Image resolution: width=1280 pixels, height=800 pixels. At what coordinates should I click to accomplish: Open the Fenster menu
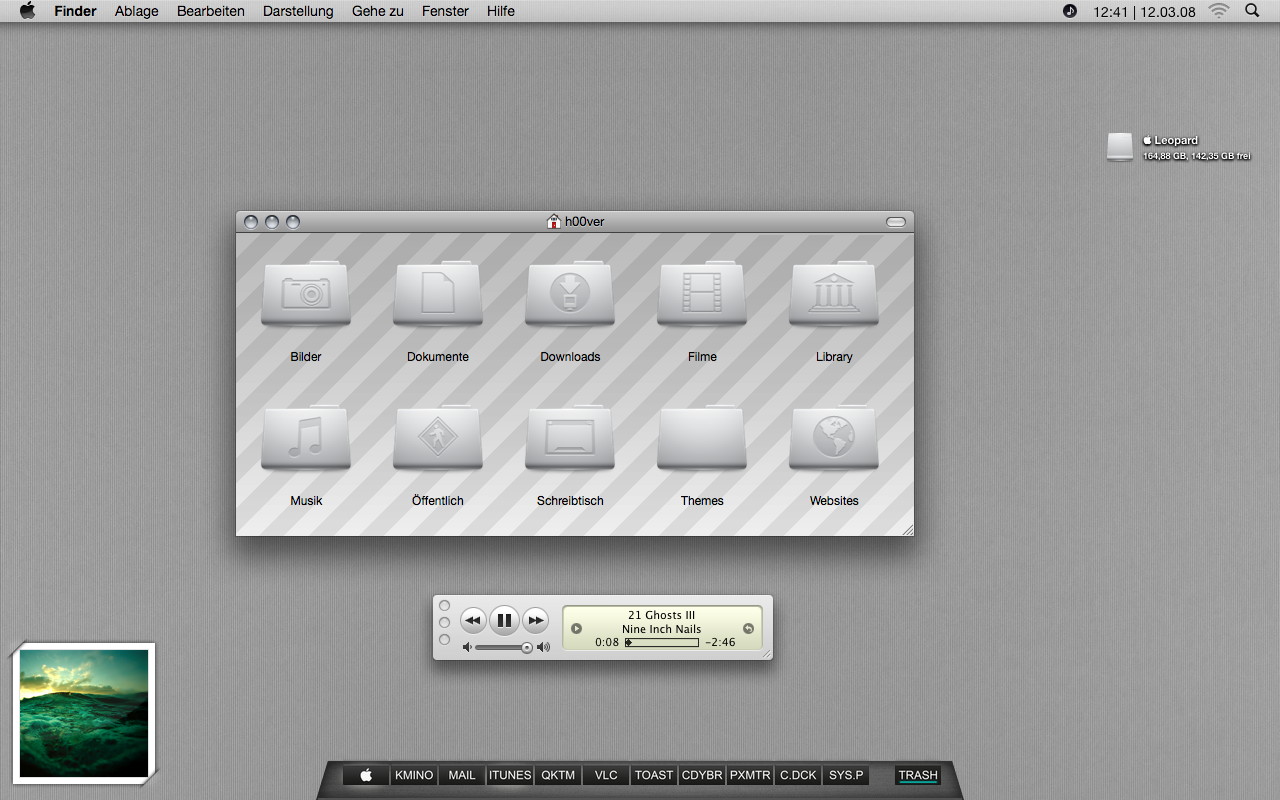point(445,11)
